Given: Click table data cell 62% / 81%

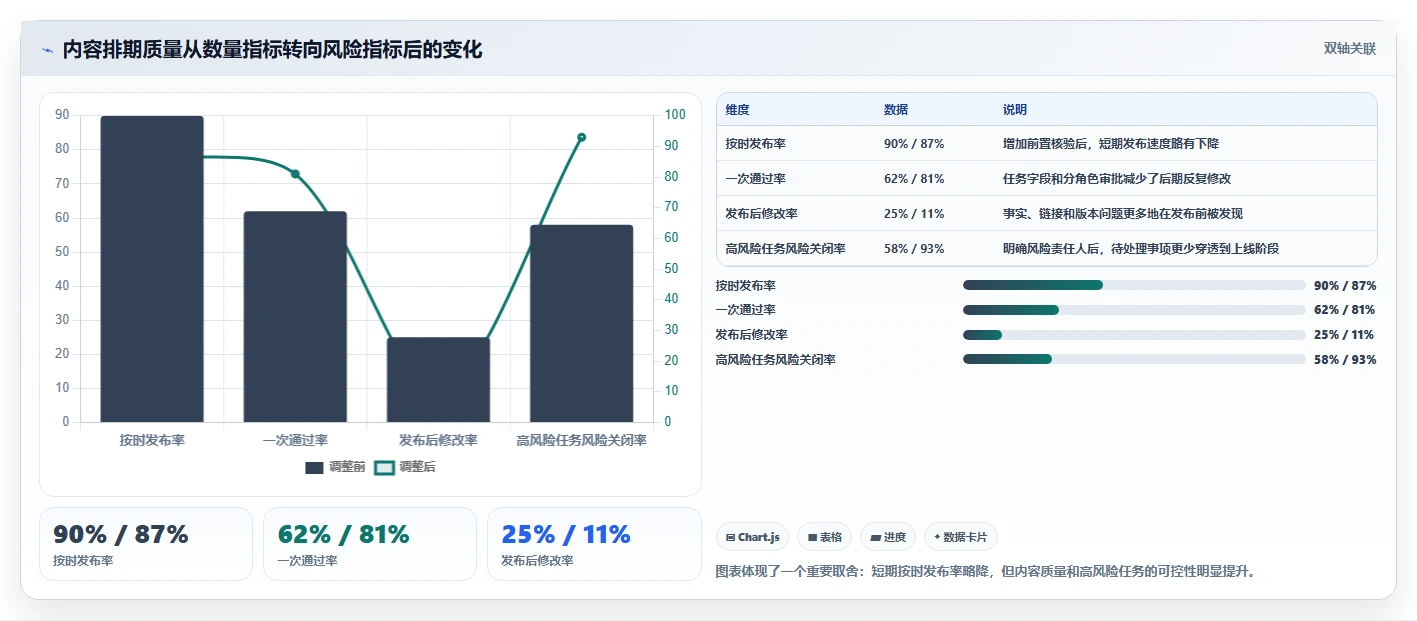Looking at the screenshot, I should [x=914, y=179].
